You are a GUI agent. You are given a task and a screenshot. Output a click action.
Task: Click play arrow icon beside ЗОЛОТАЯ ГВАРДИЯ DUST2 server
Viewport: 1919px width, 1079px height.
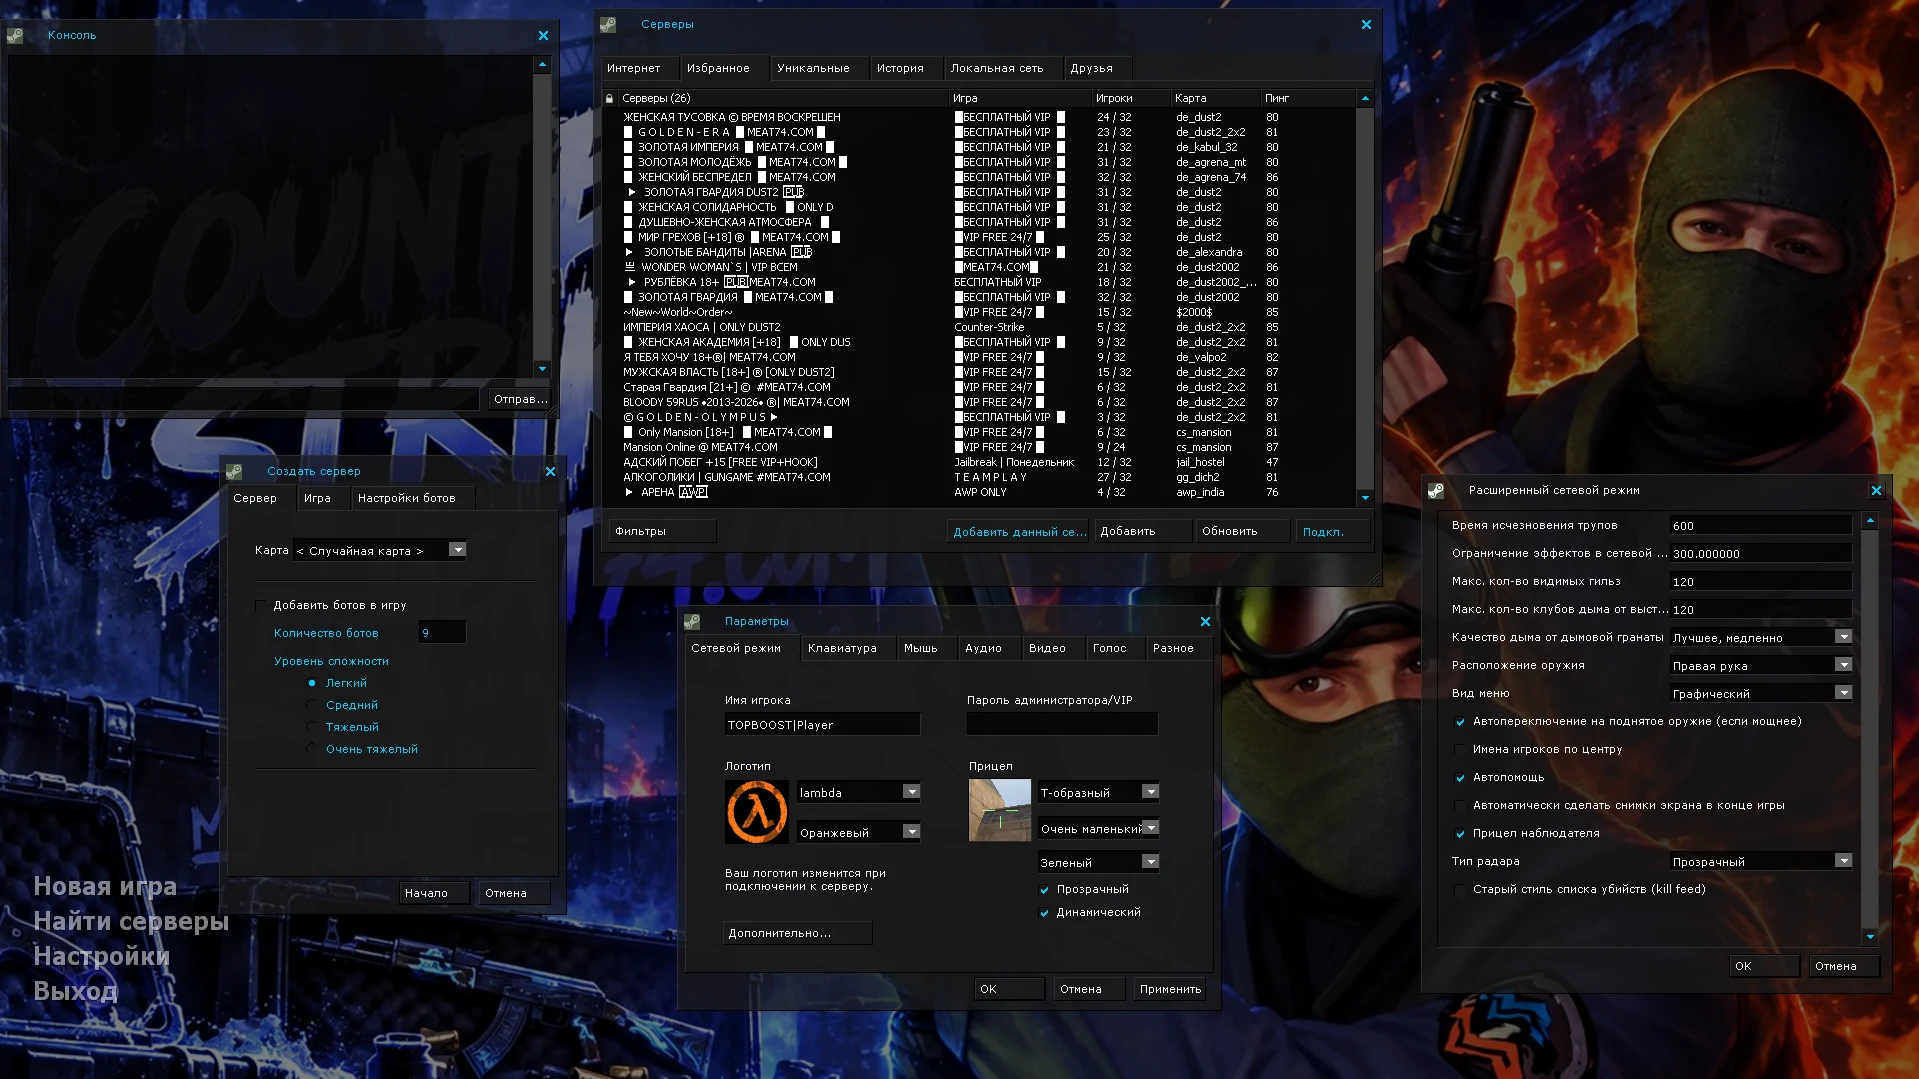(x=632, y=192)
